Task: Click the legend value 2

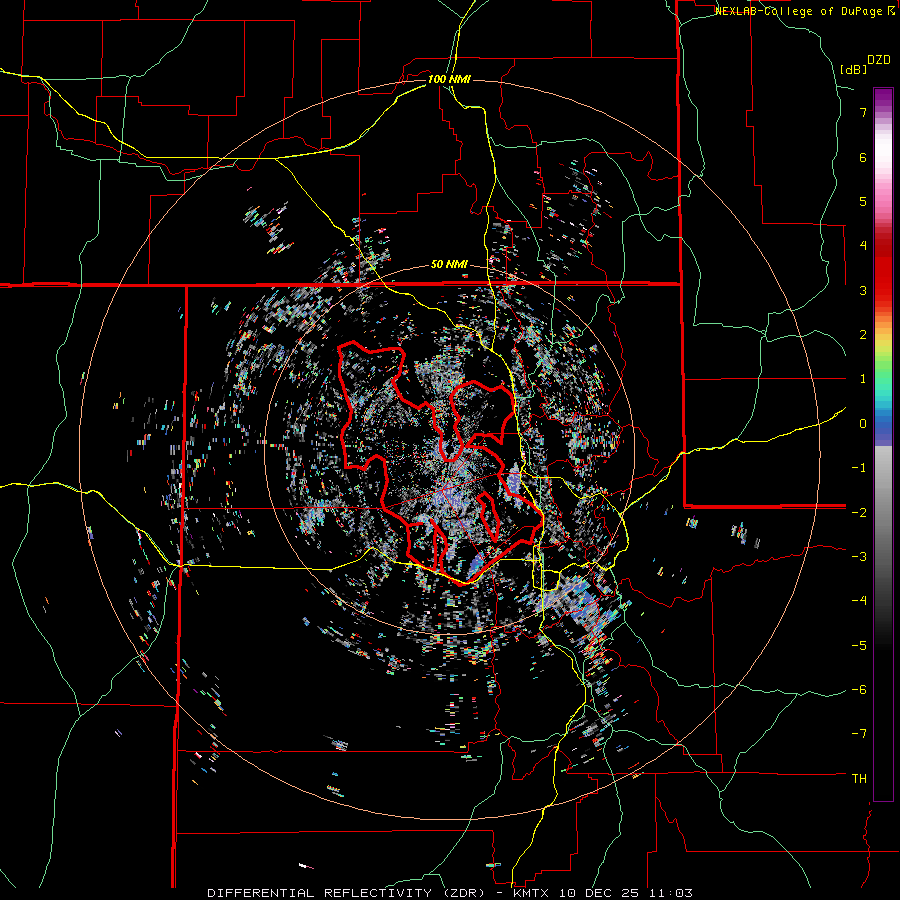Action: pyautogui.click(x=863, y=335)
